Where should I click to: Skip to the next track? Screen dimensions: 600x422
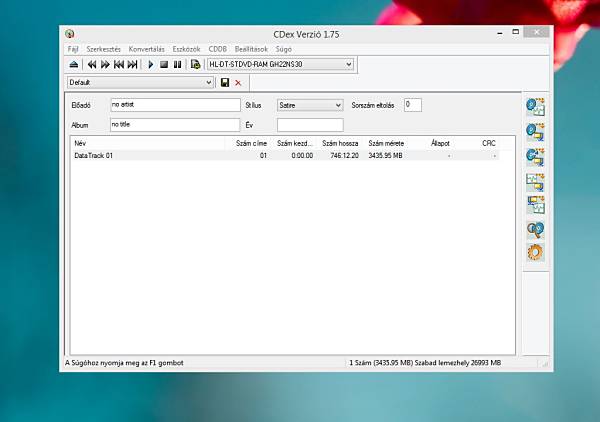click(132, 65)
